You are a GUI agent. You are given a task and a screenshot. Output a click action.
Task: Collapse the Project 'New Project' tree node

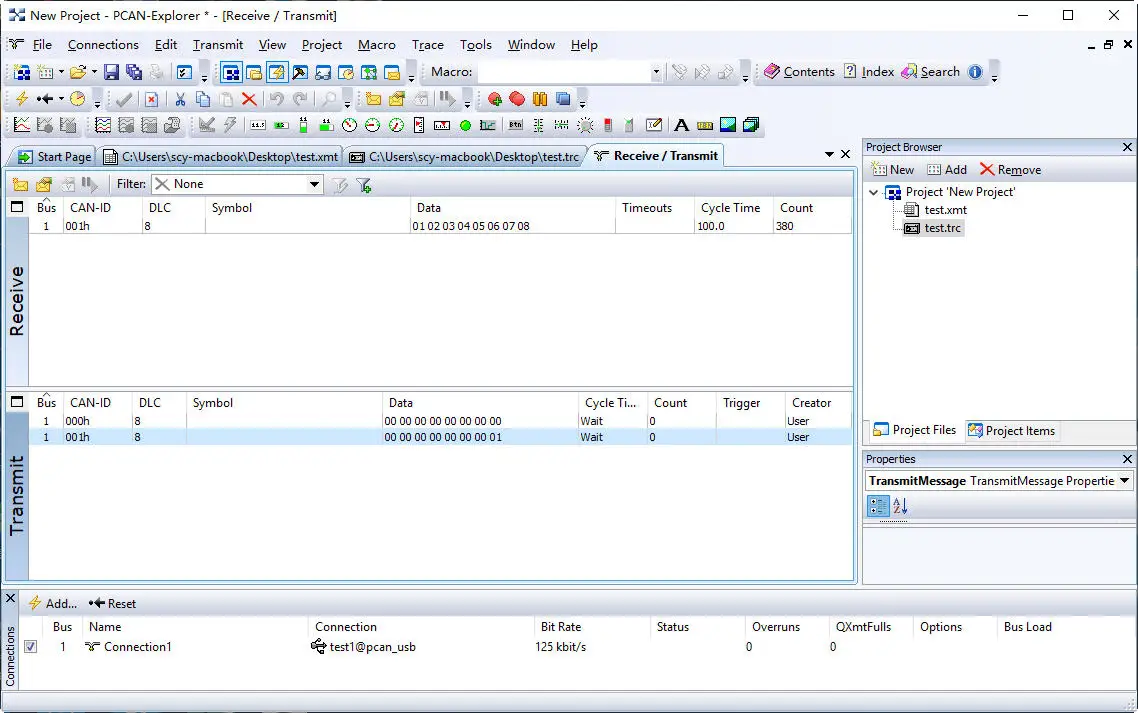pos(874,192)
